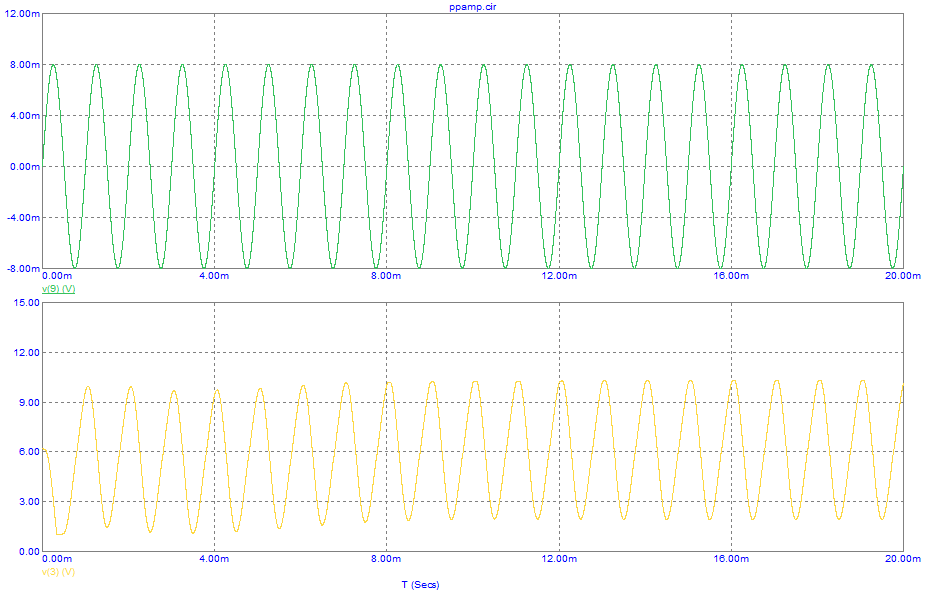Click the 9.00 label on lower plot
This screenshot has height=593, width=928.
click(28, 402)
